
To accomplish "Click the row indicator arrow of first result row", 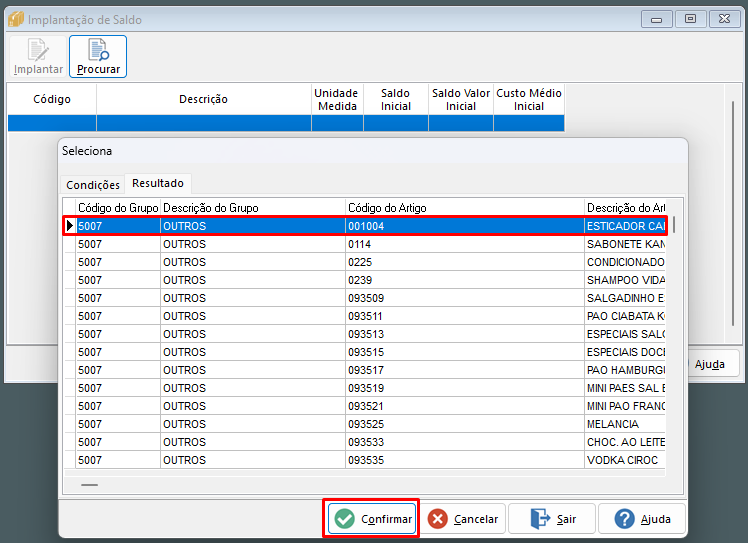I will coord(70,226).
